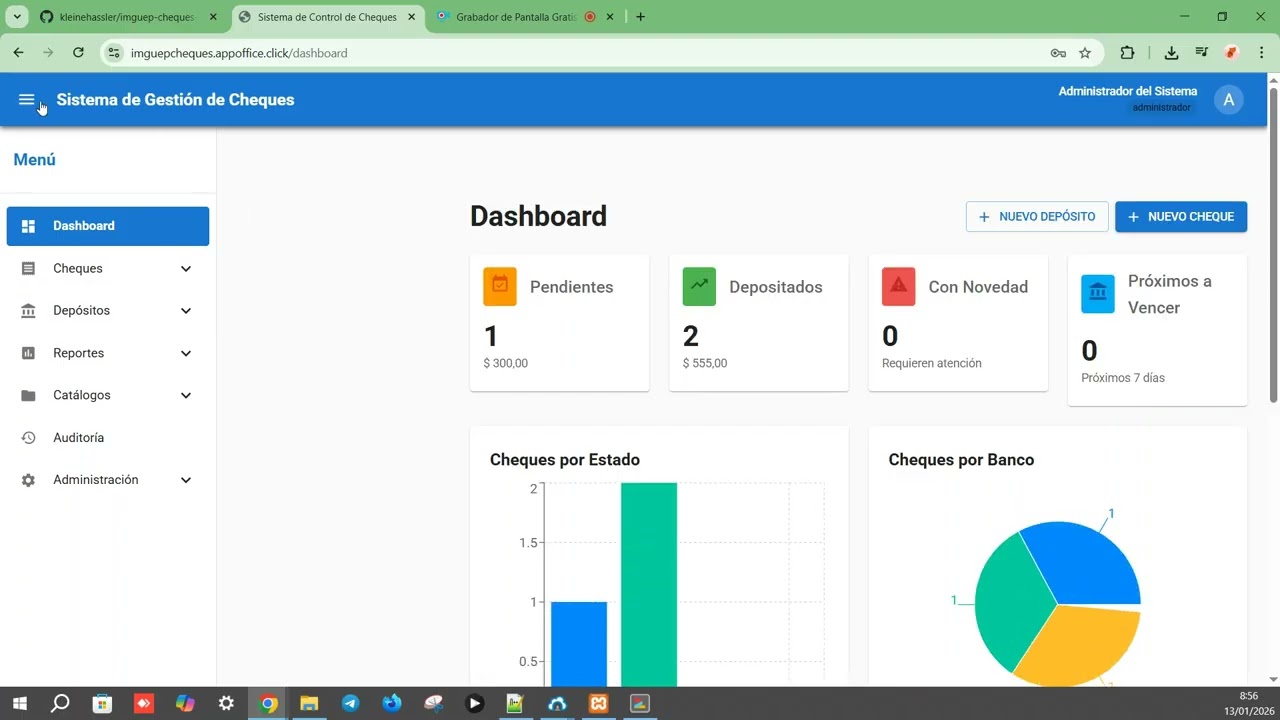Open the browser Extensions puzzle icon
1280x720 pixels.
click(1127, 53)
